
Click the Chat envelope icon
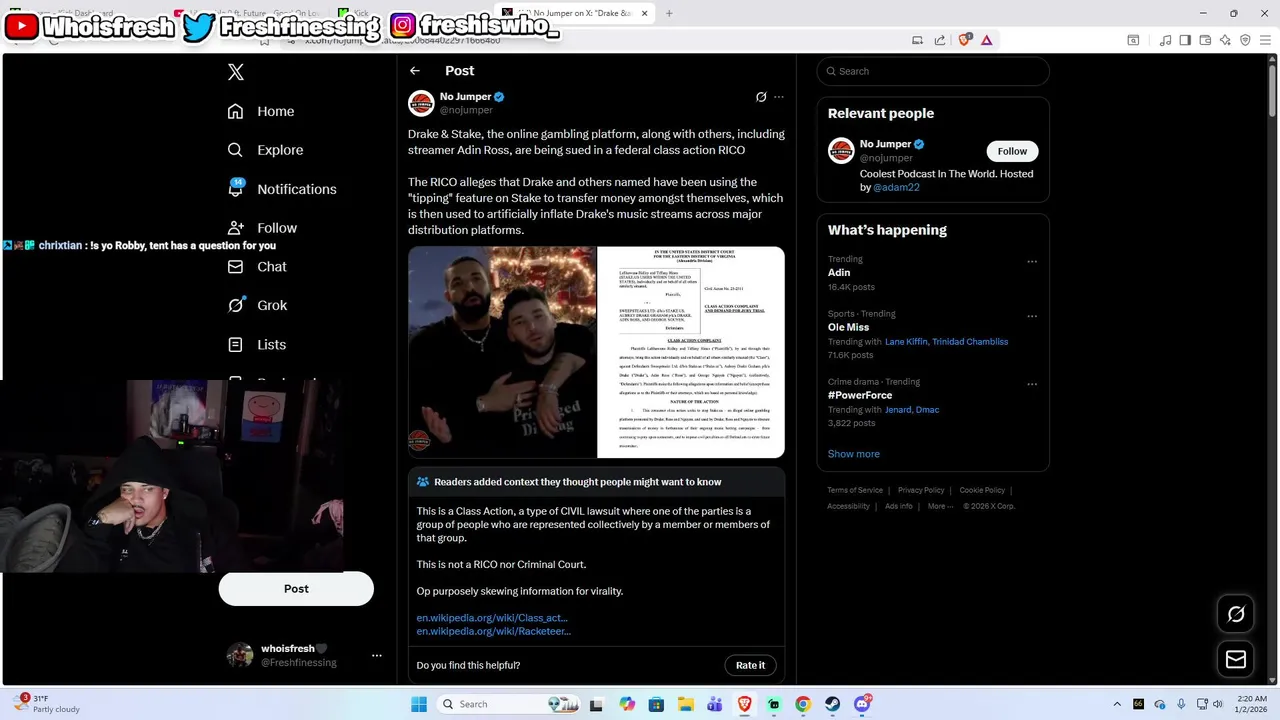coord(235,267)
